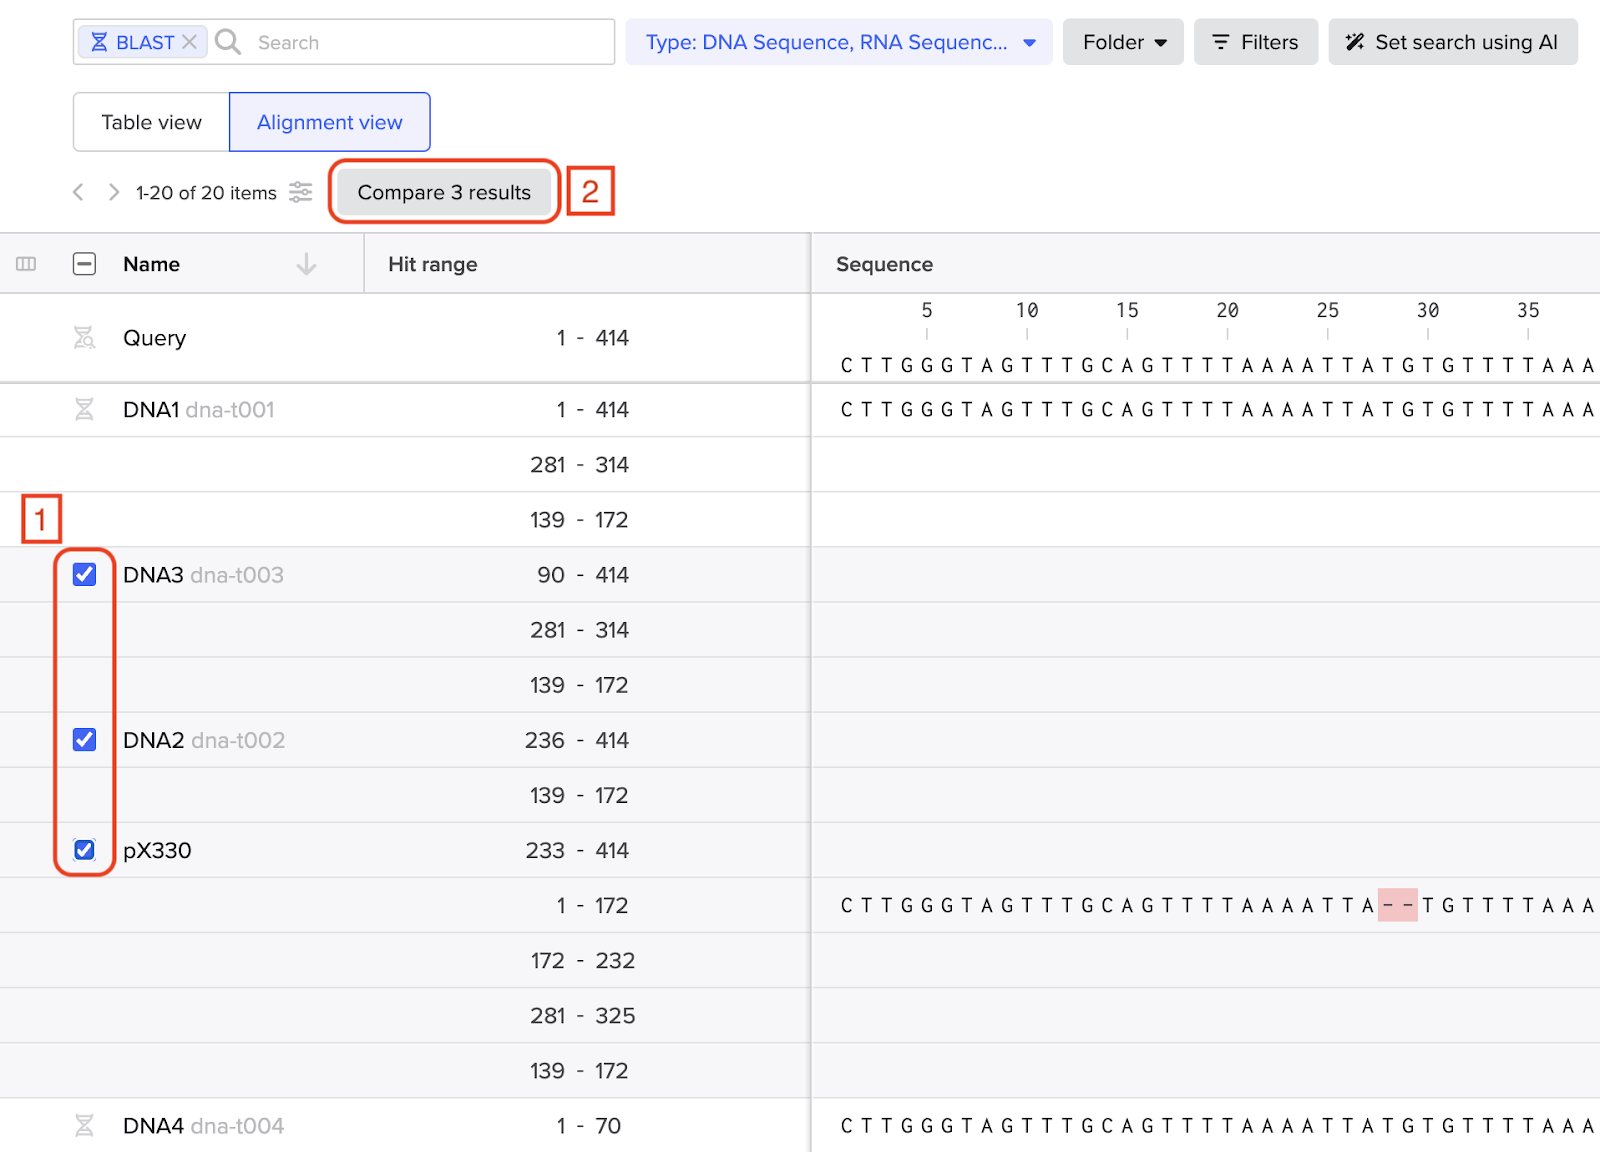This screenshot has width=1600, height=1152.
Task: Select the Alignment view tab
Action: [x=329, y=122]
